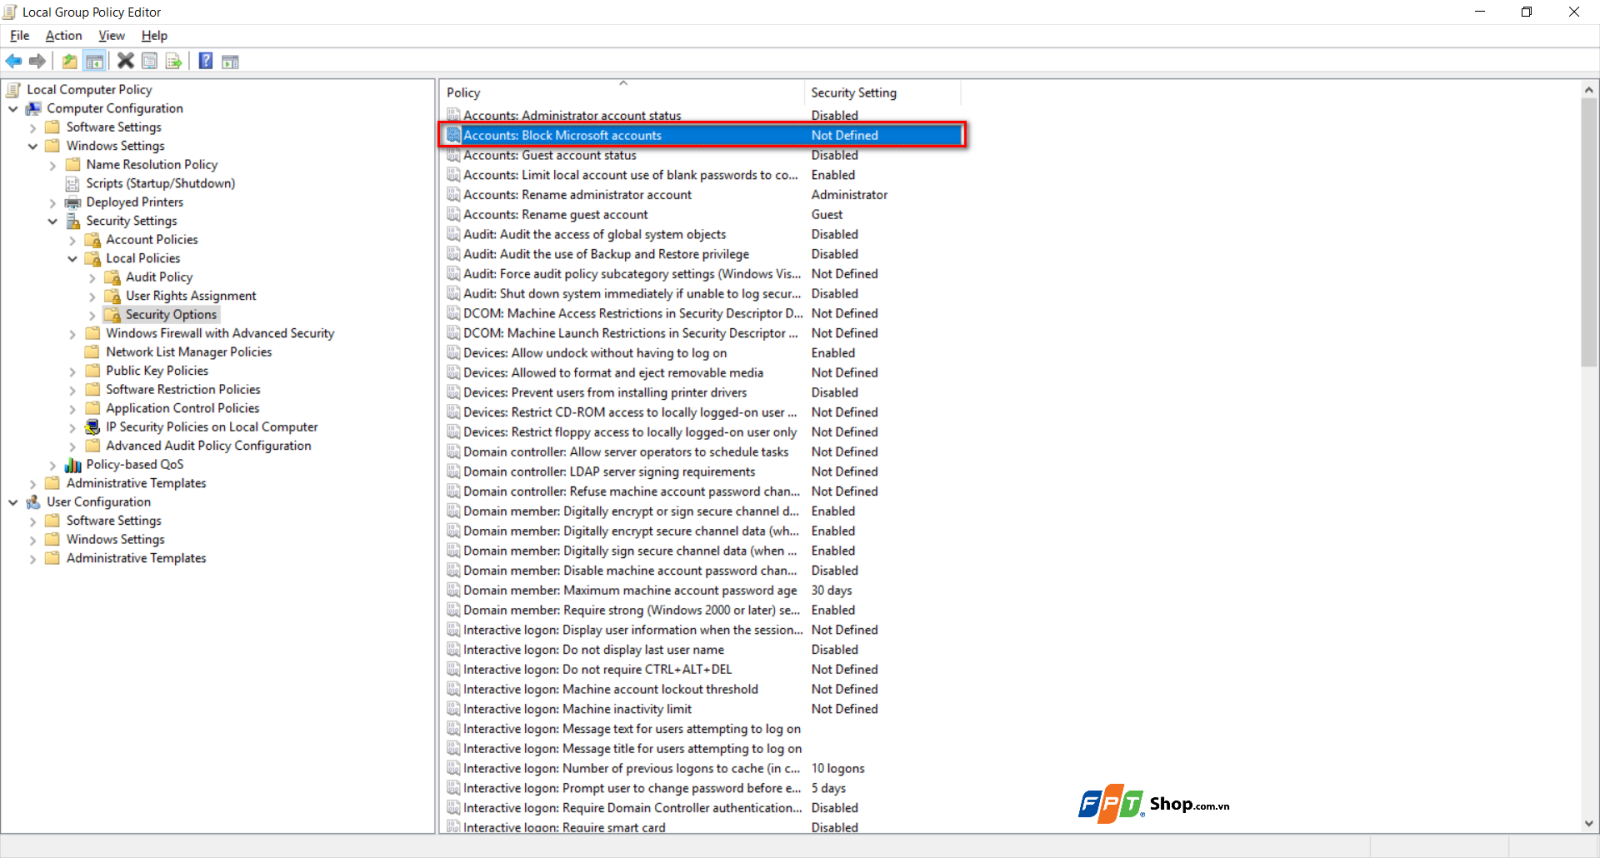Click the 'Administrator' security setting value
This screenshot has width=1600, height=858.
pos(849,194)
